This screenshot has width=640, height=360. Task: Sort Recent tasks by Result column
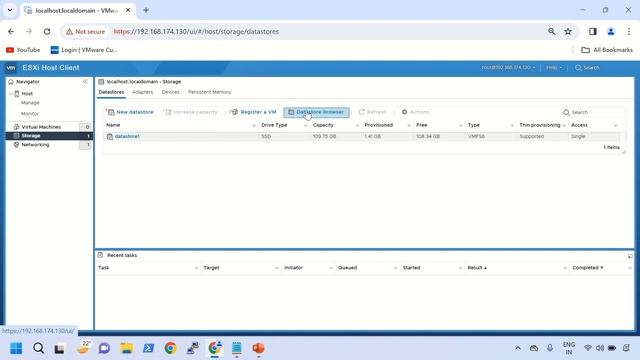pos(477,268)
